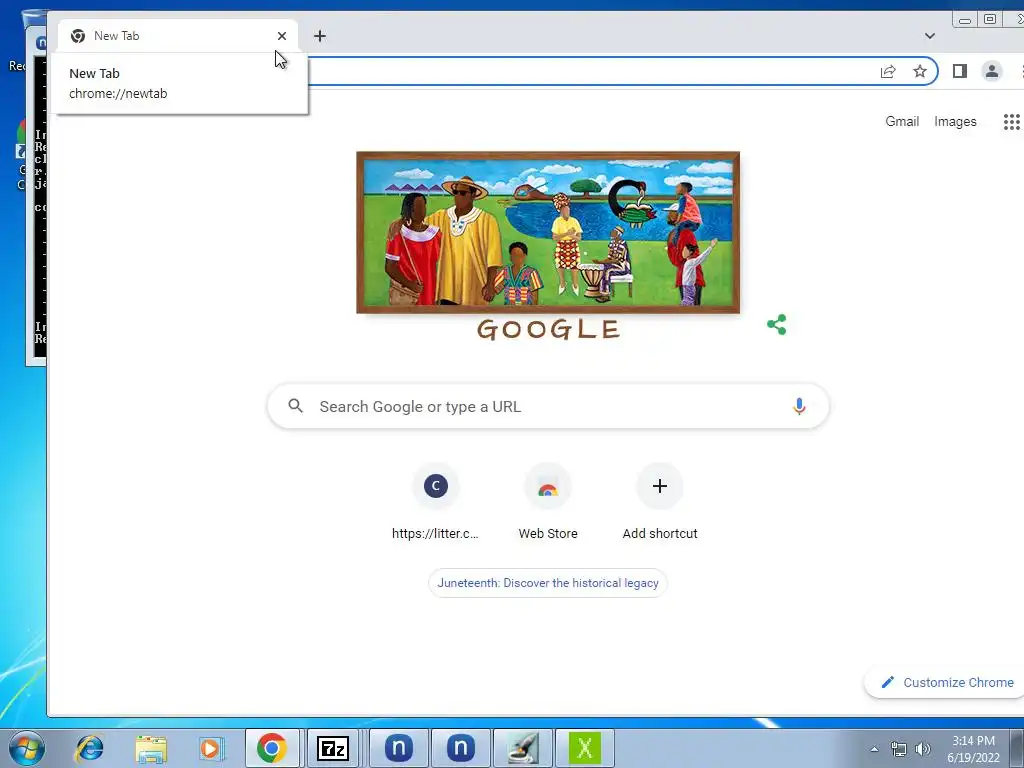Open the clock showing 3:14 PM
1024x768 pixels.
pos(973,749)
